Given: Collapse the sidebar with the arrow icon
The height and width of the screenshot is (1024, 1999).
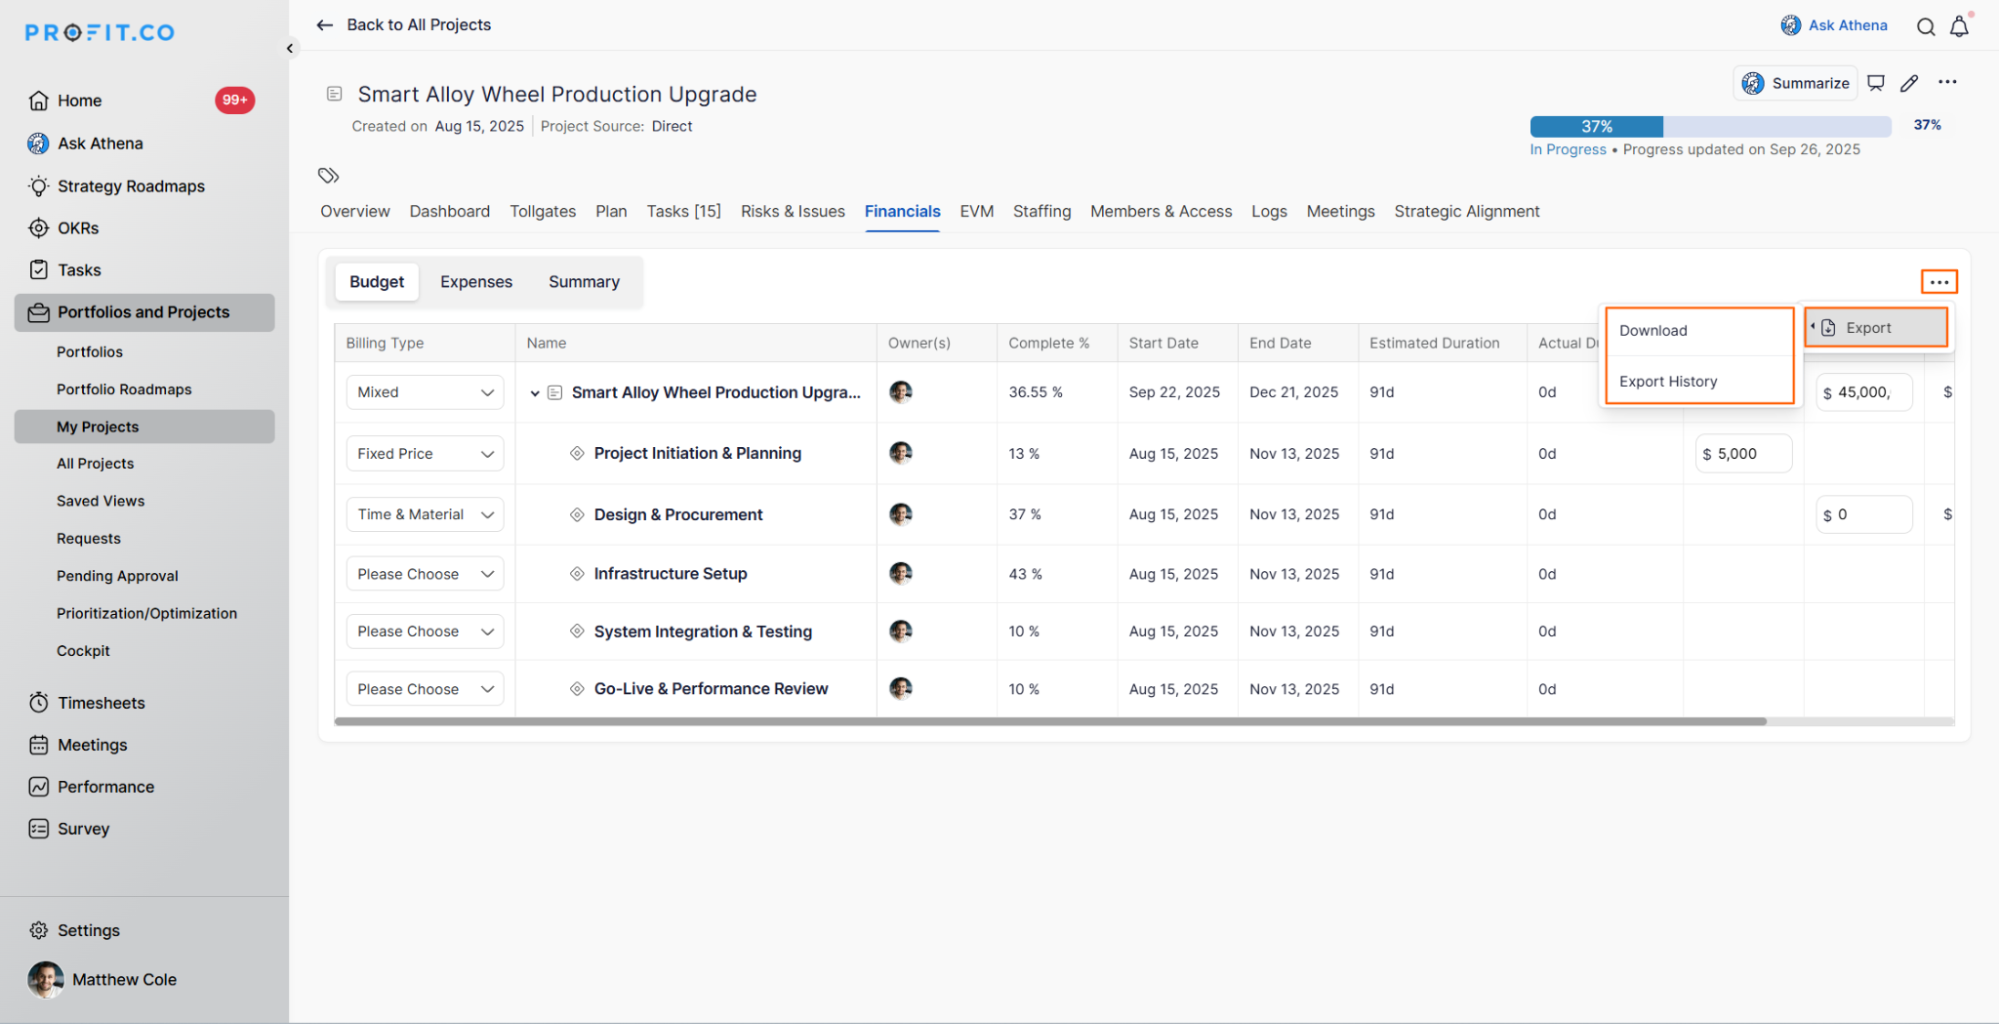Looking at the screenshot, I should point(290,48).
